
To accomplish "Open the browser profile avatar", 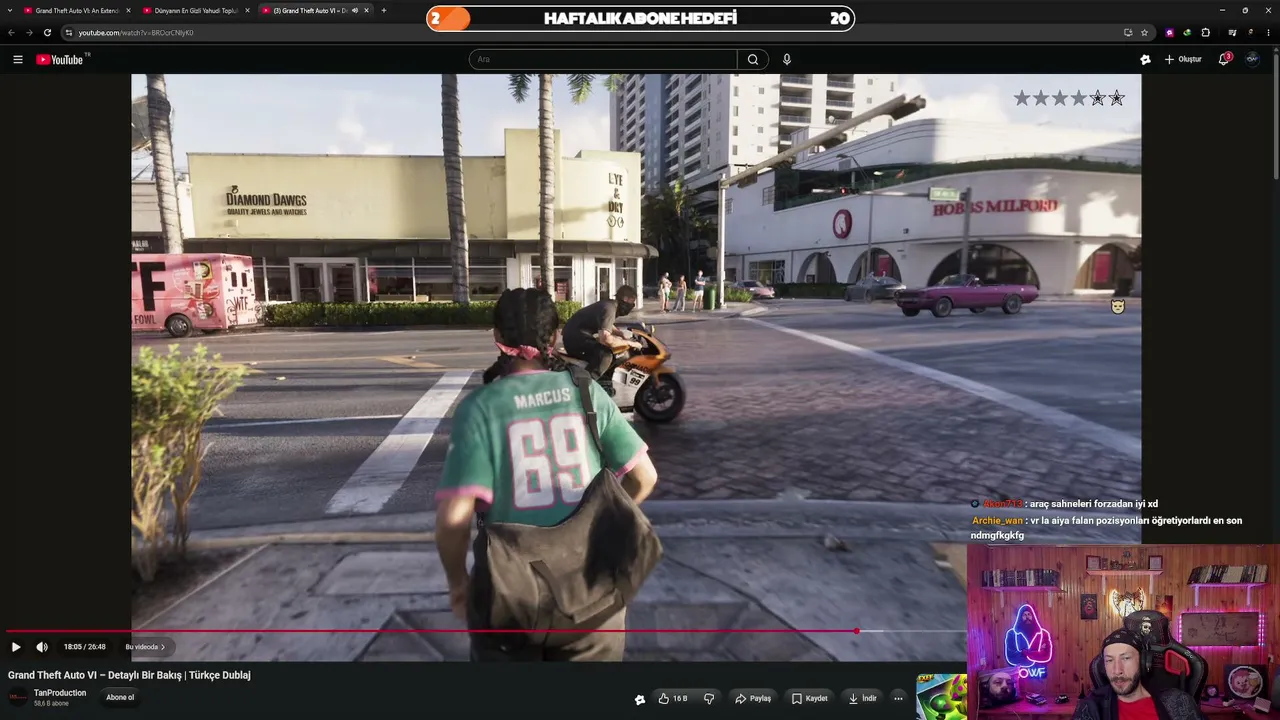I will click(1250, 32).
